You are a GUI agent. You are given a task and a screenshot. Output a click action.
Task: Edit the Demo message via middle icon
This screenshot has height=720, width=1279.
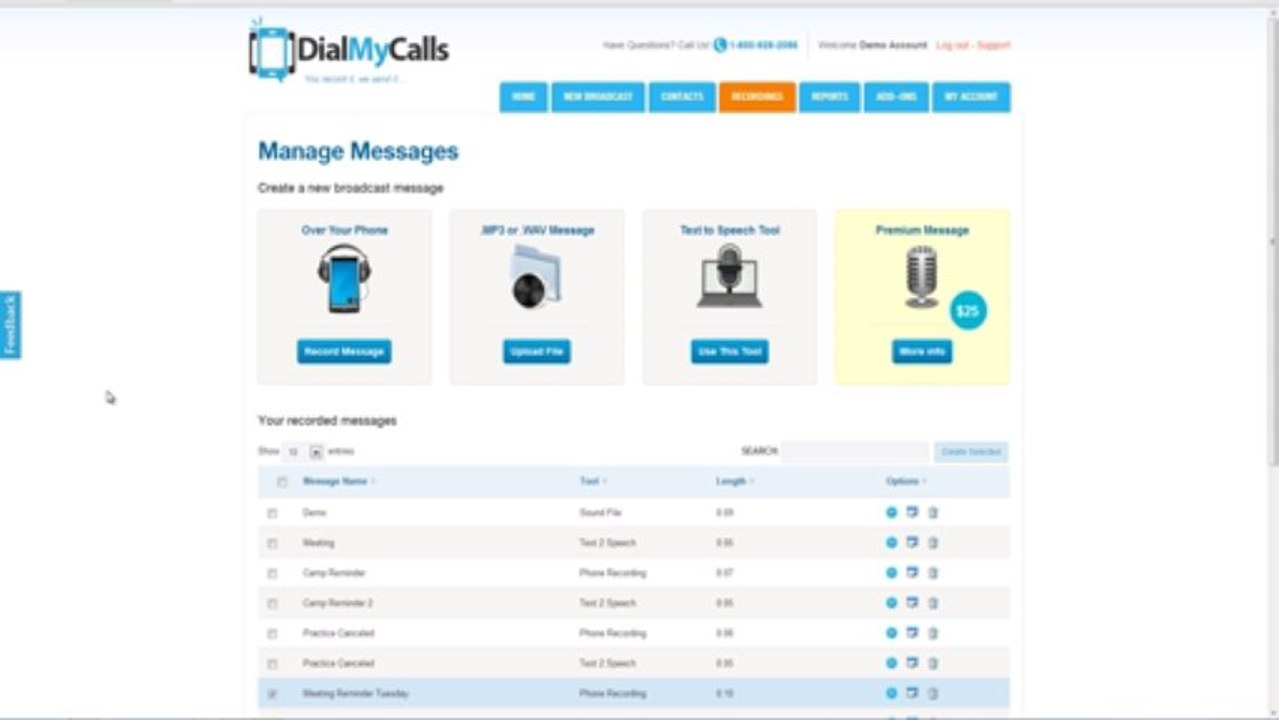[912, 513]
